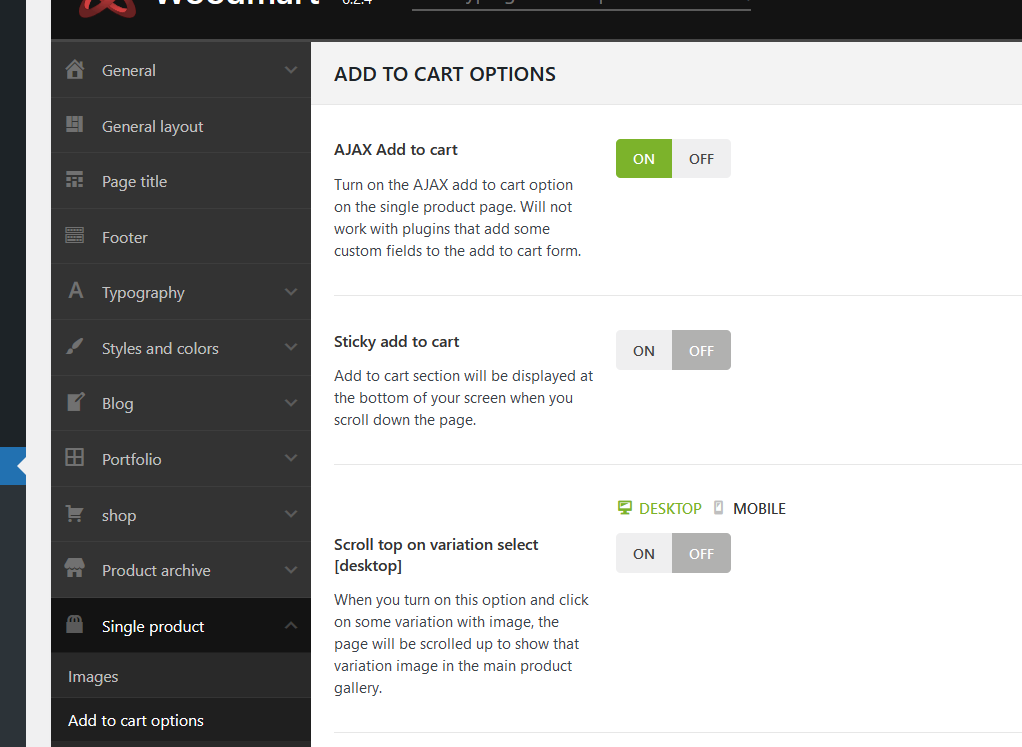Click the Product archive store icon
The height and width of the screenshot is (747, 1022).
pos(74,570)
